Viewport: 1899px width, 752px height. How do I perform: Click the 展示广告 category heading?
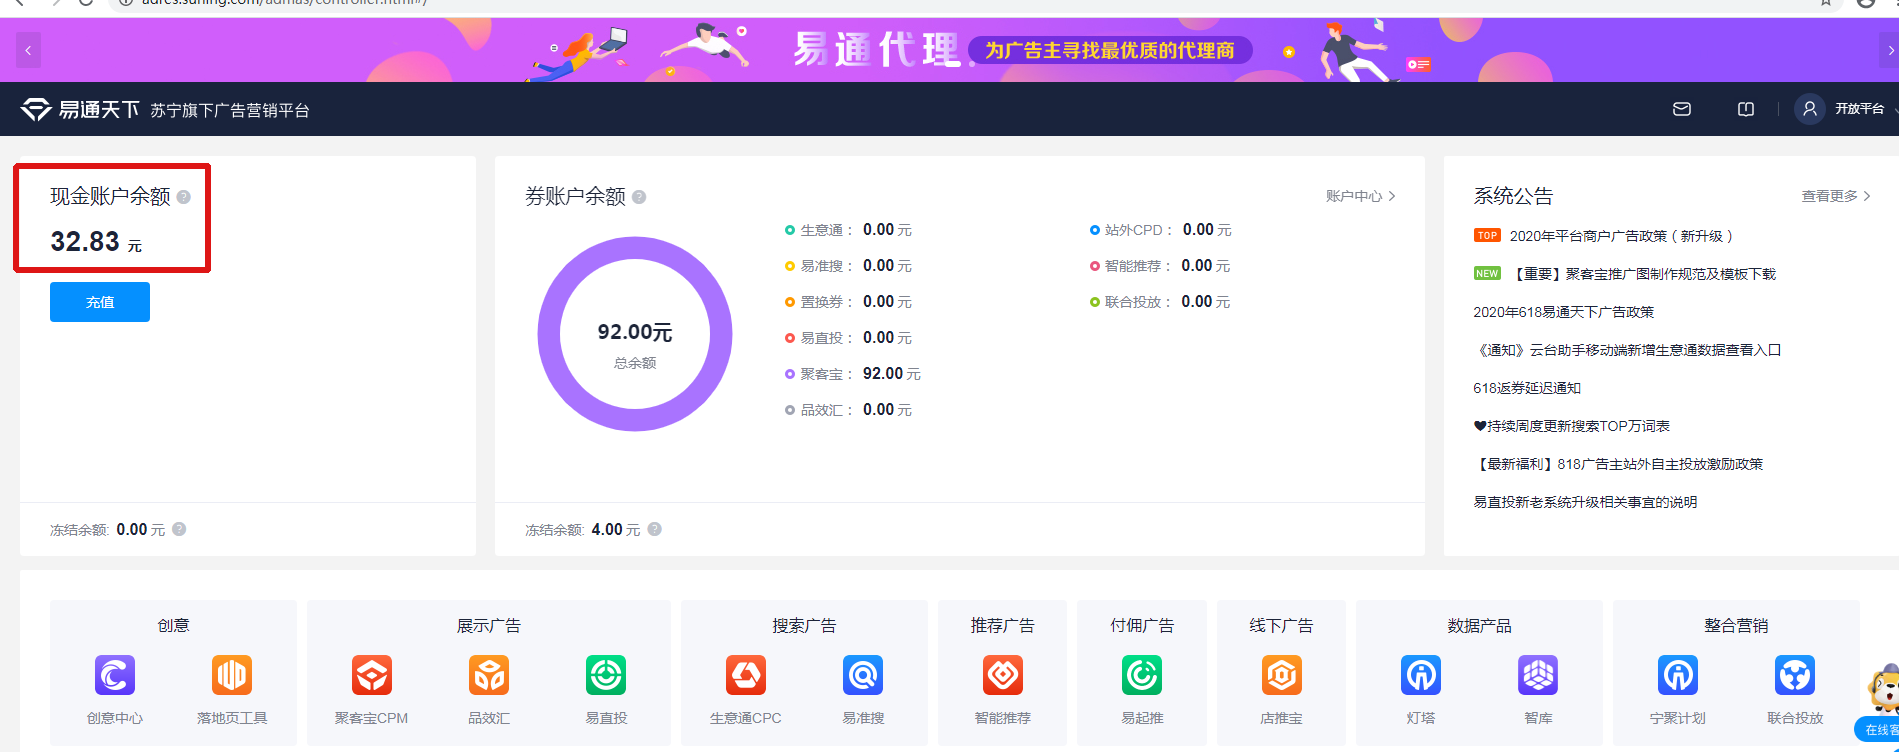coord(489,626)
